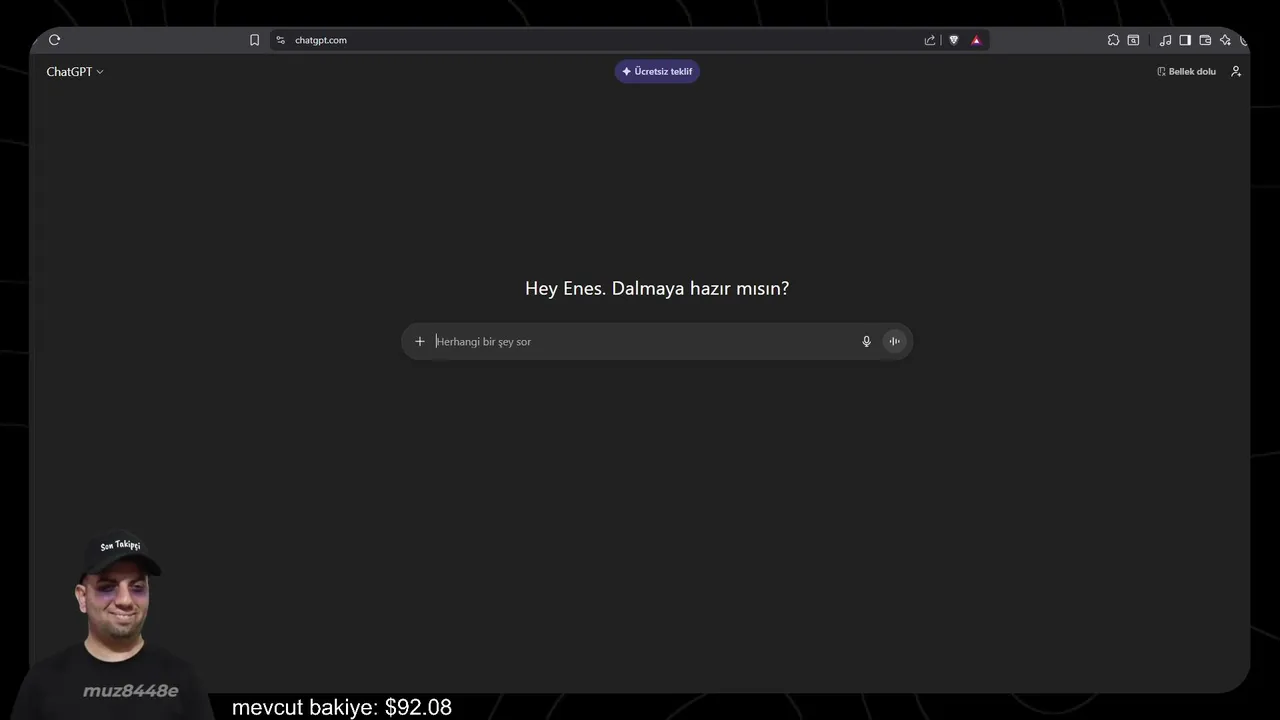Open Brave Shields lion icon

click(x=954, y=40)
